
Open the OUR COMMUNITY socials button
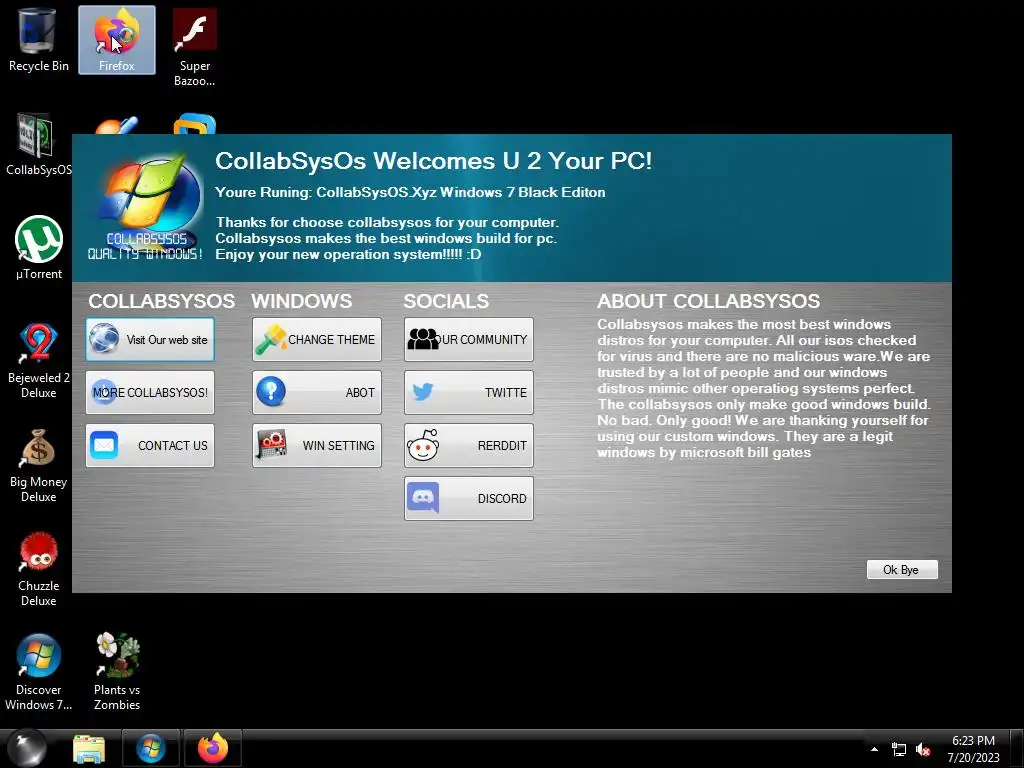[469, 340]
